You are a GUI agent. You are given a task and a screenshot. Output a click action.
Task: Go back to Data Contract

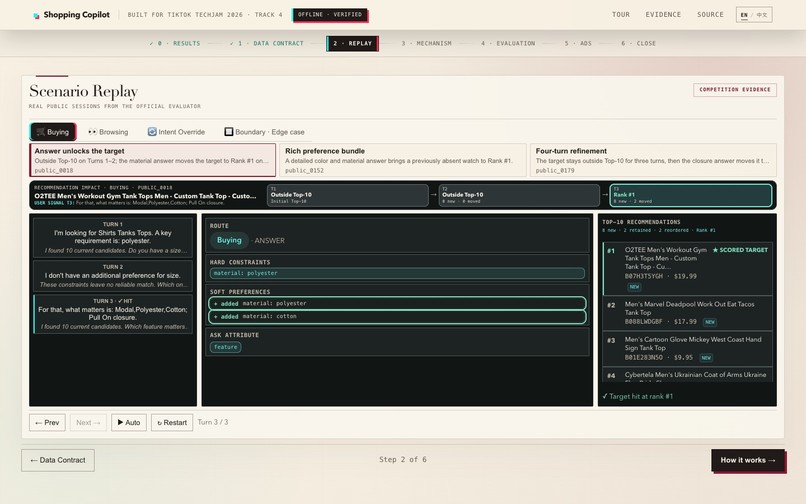58,460
